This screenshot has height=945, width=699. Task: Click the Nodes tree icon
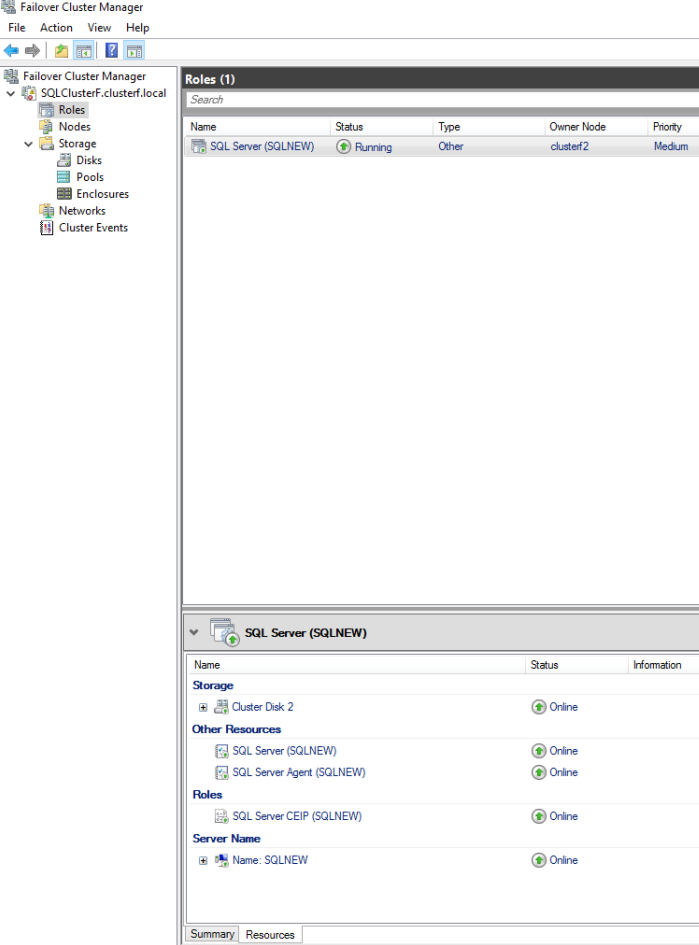46,127
